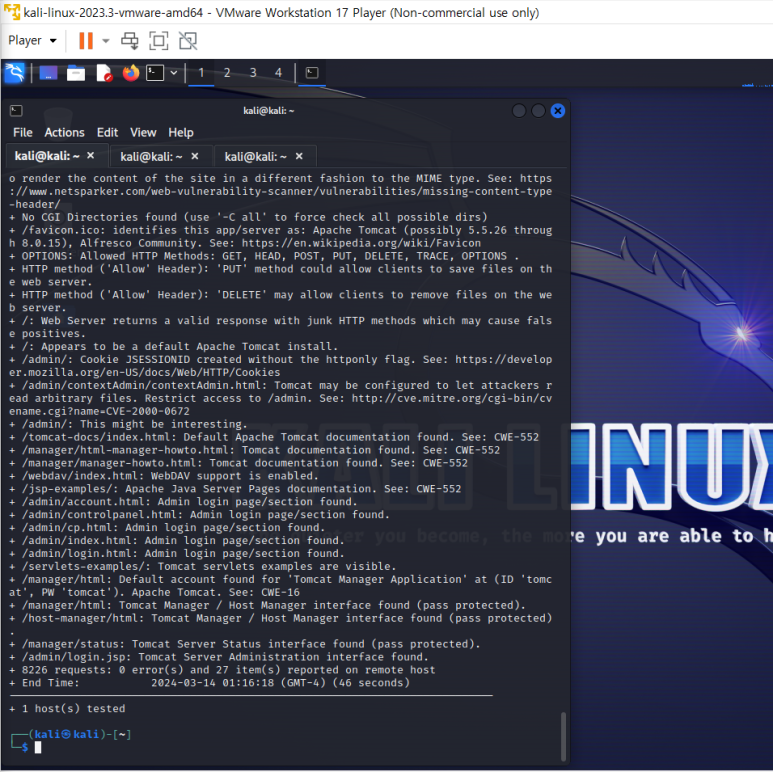Open the VMware Player menu
The width and height of the screenshot is (773, 772).
coord(32,40)
